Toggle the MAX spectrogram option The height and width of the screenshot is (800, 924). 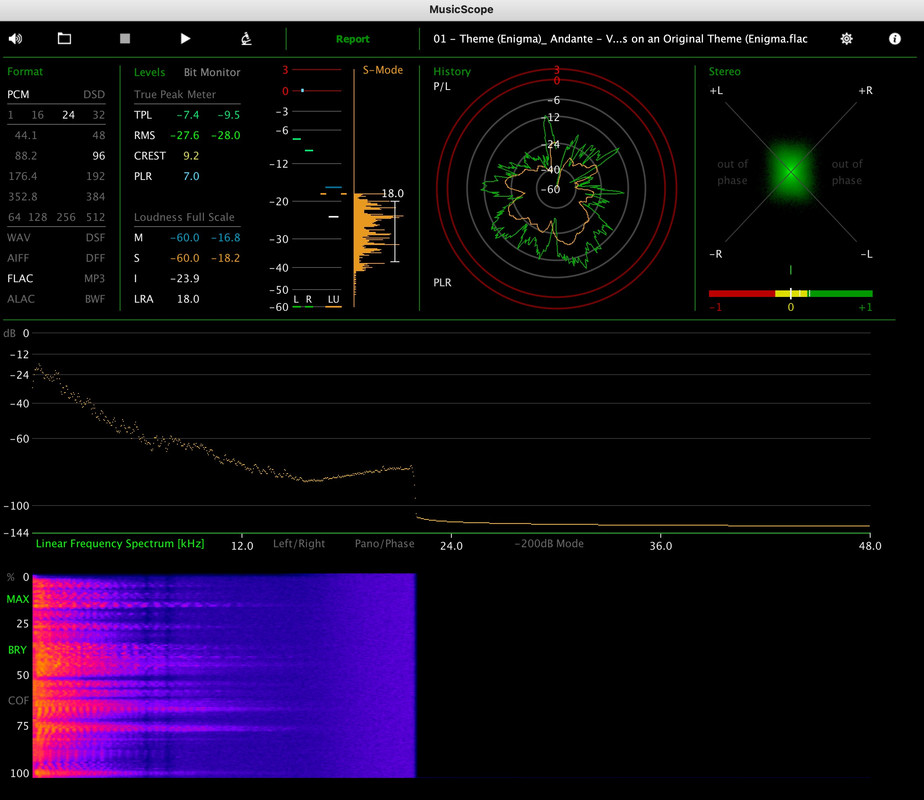[18, 599]
